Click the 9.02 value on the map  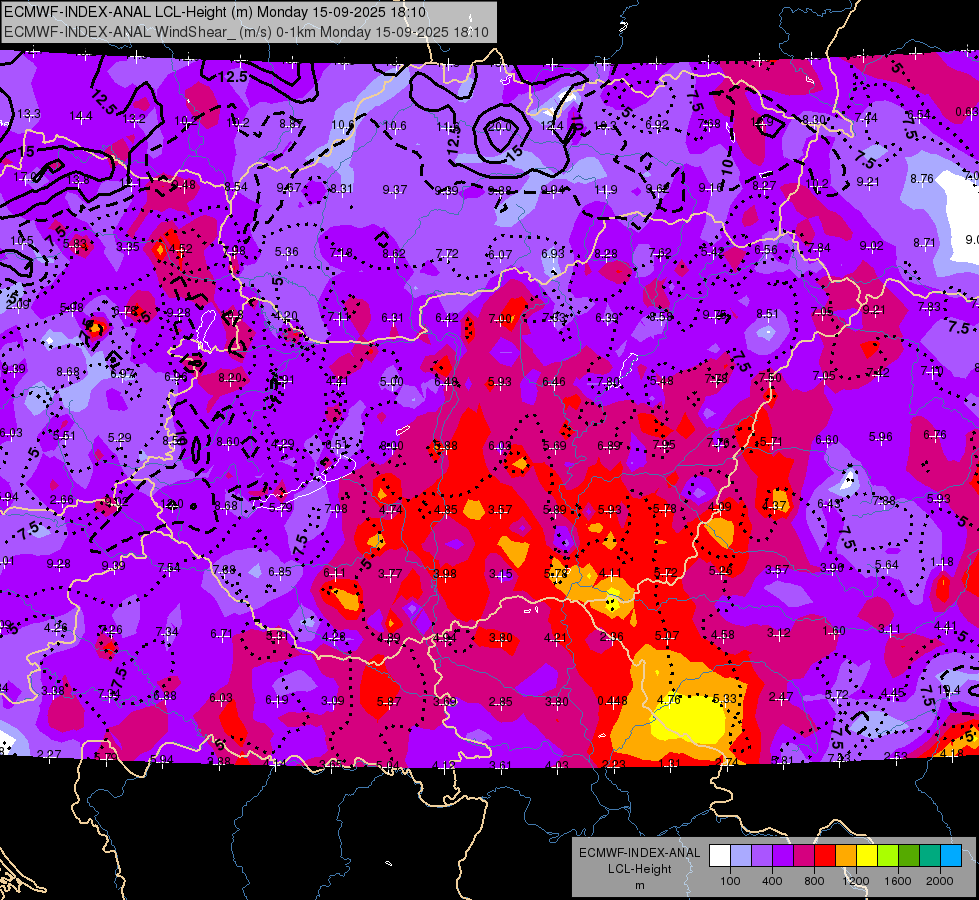[871, 245]
